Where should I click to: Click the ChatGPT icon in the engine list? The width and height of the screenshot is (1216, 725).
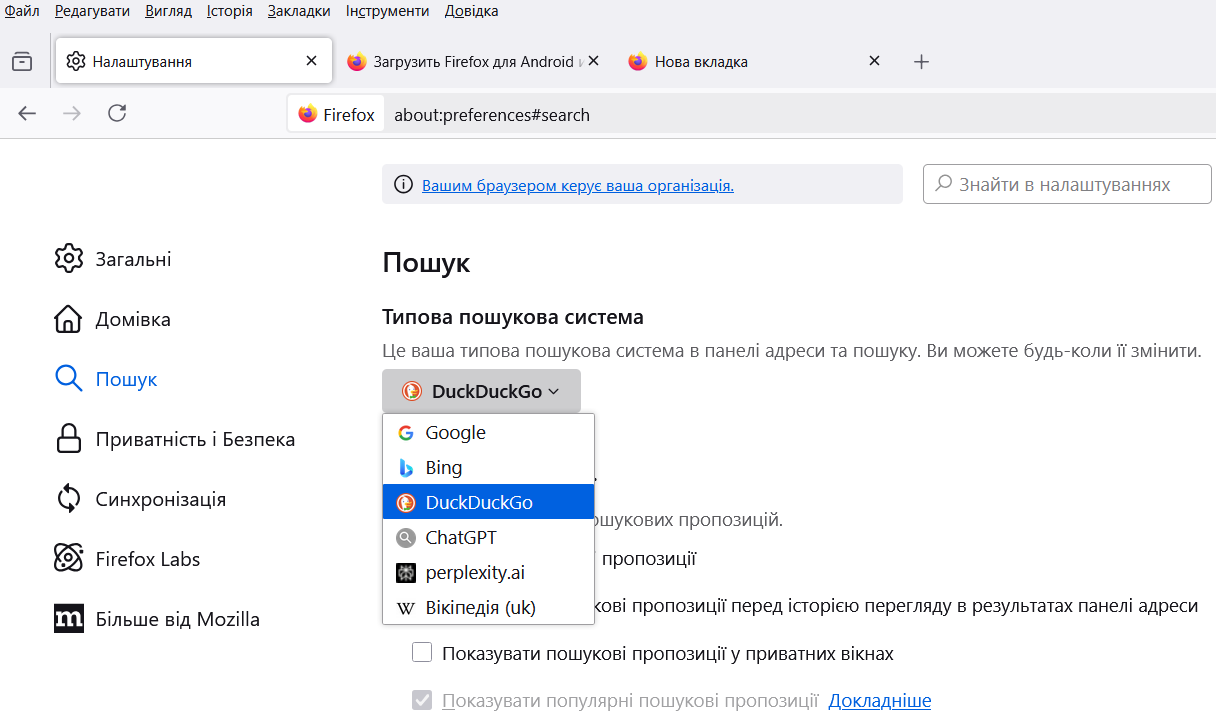[x=406, y=538]
